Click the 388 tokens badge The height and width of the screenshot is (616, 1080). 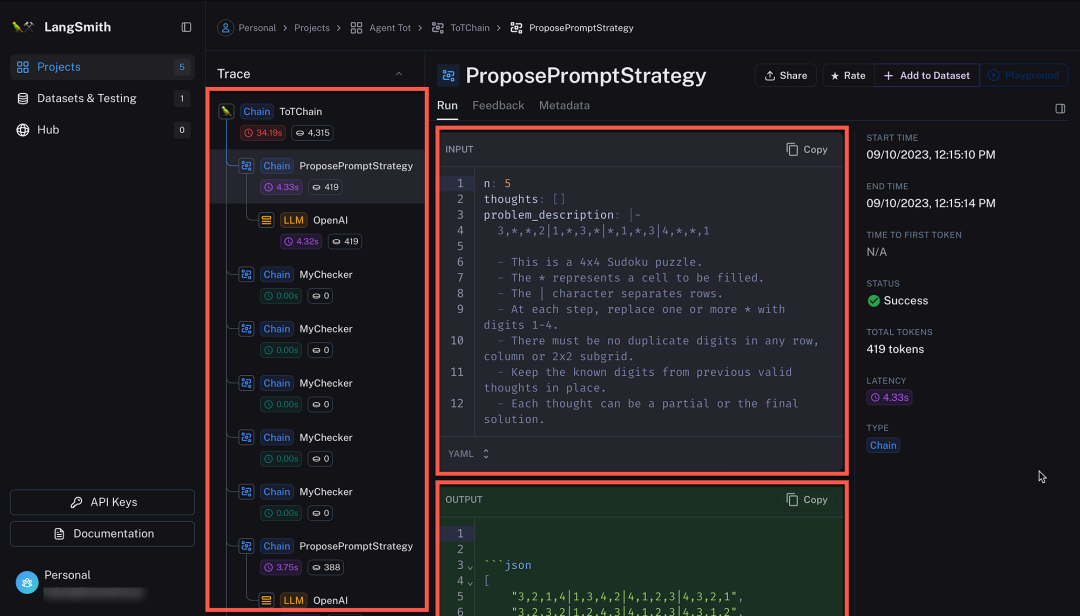tap(326, 568)
